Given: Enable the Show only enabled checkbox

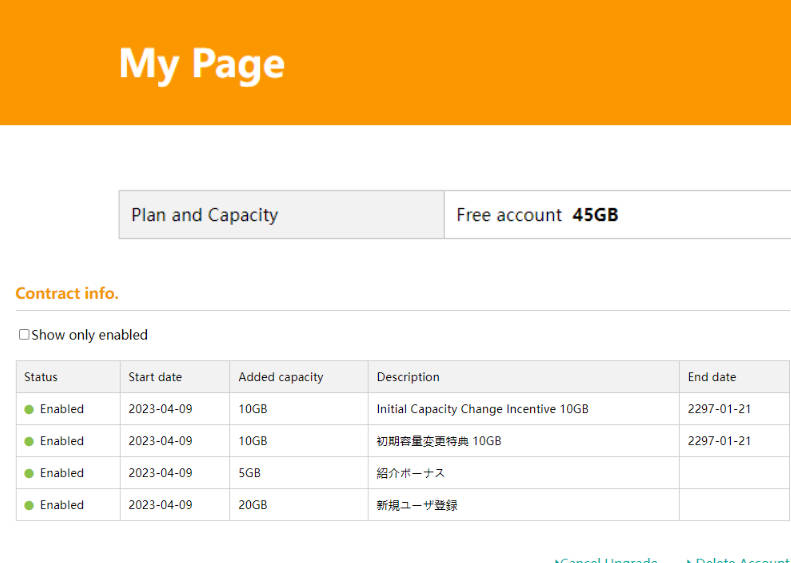Looking at the screenshot, I should pyautogui.click(x=24, y=335).
